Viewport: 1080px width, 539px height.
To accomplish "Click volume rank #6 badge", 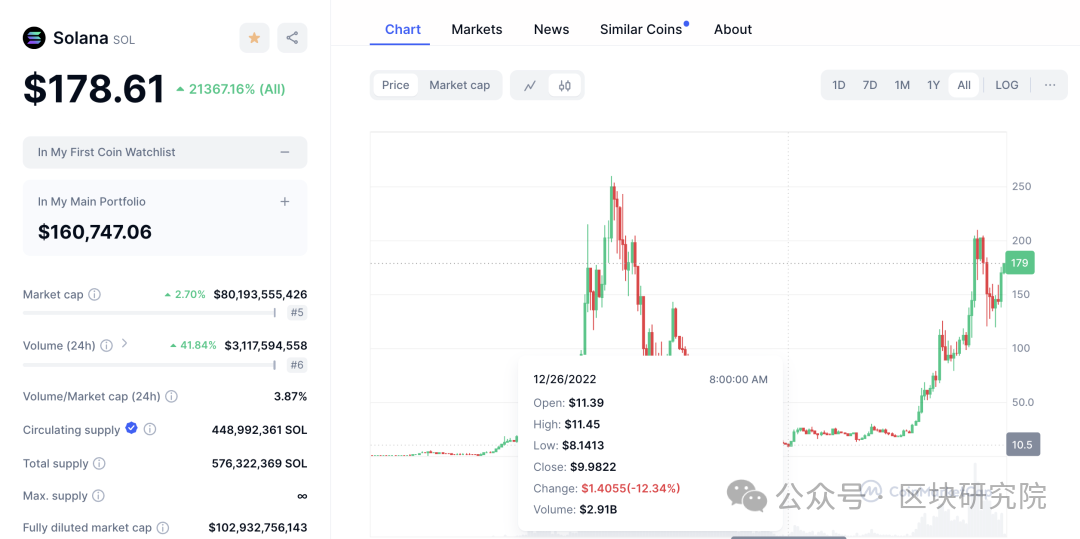I will tap(297, 365).
